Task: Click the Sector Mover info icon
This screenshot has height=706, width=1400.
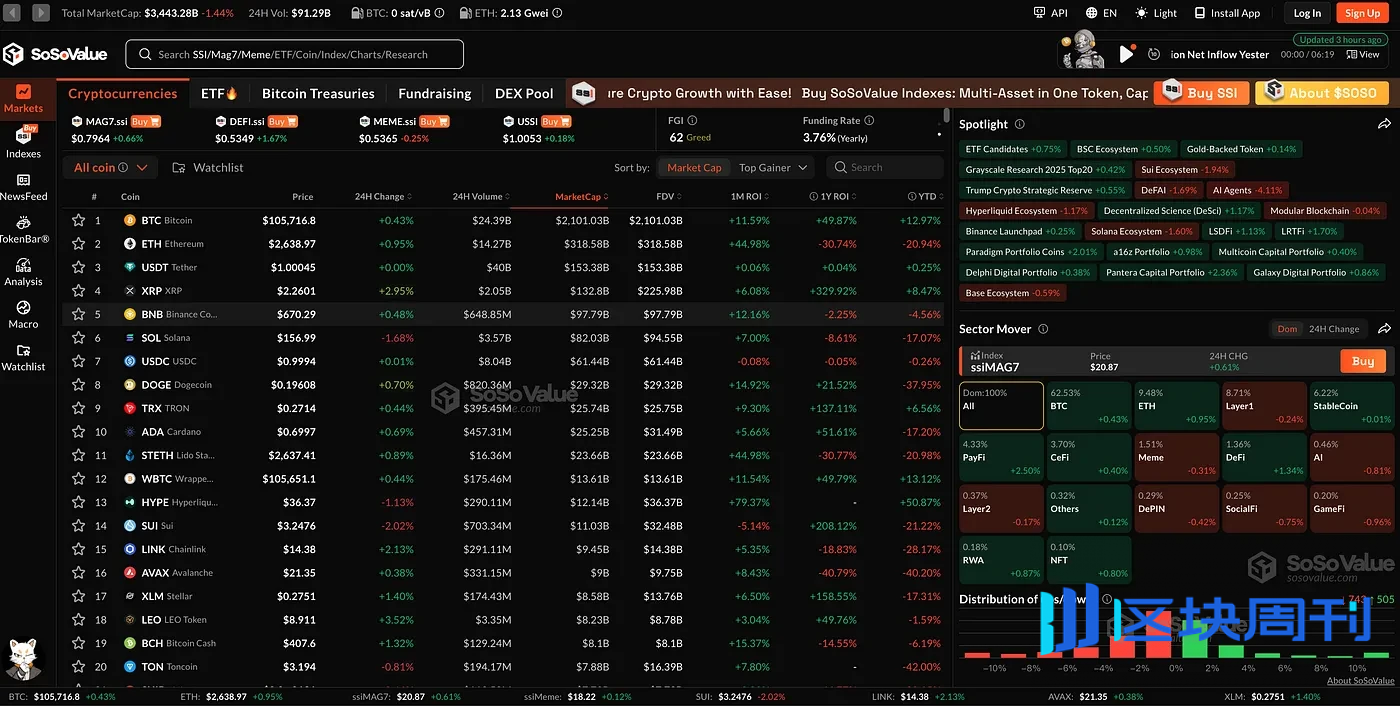Action: tap(1043, 329)
